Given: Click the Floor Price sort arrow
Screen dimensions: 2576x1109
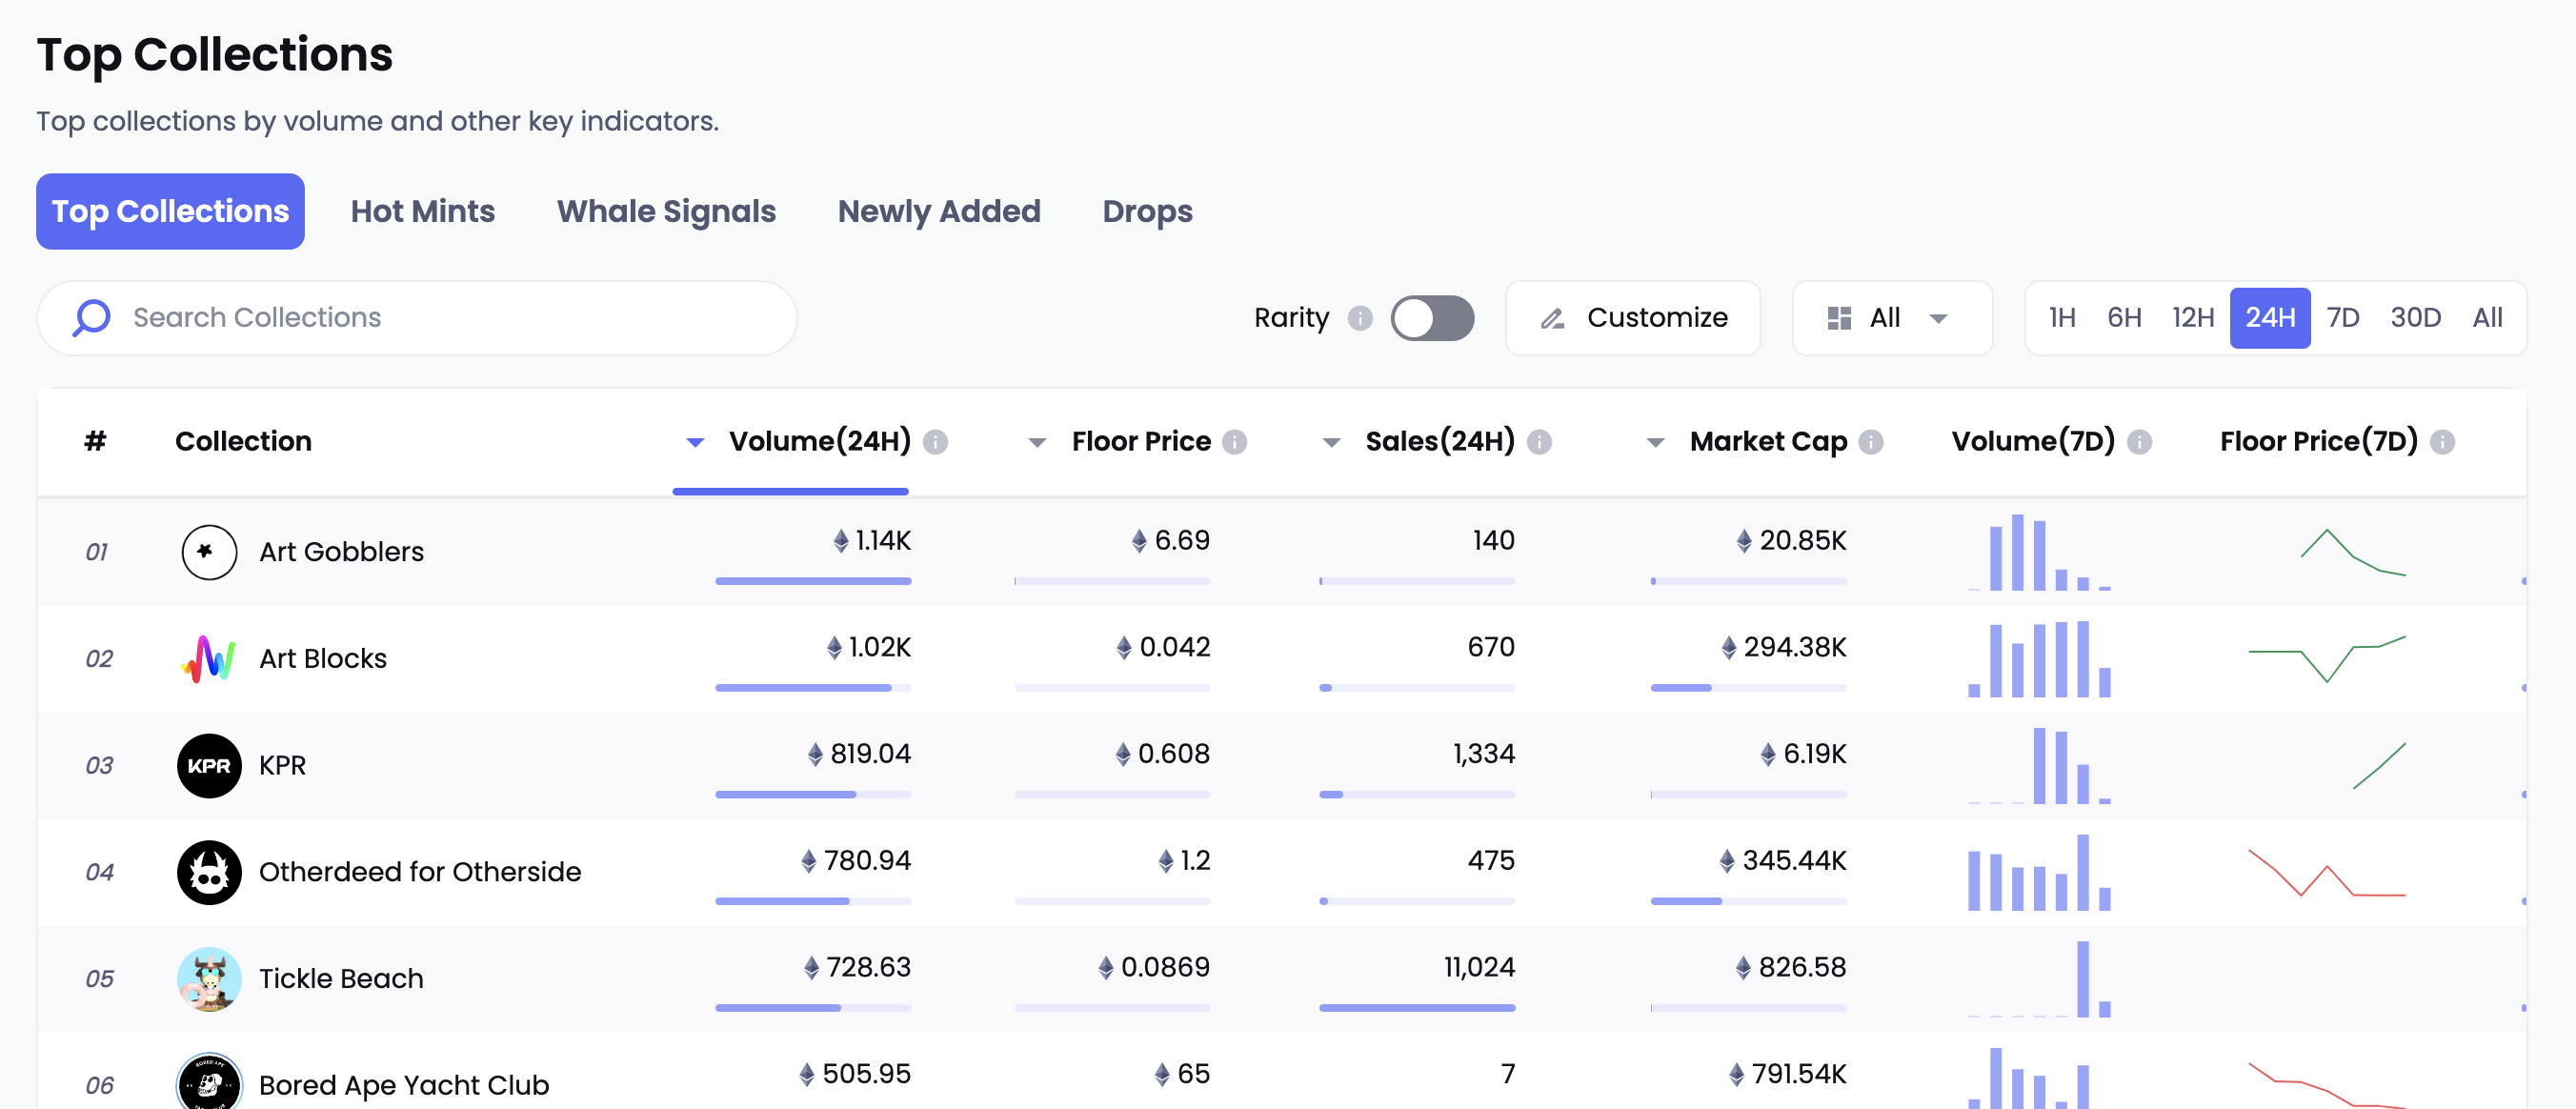Looking at the screenshot, I should 1037,442.
